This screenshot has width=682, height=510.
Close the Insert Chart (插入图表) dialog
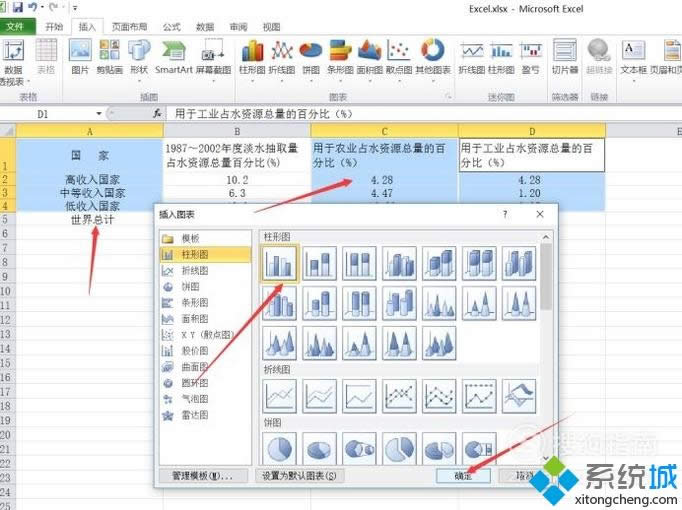[x=540, y=214]
